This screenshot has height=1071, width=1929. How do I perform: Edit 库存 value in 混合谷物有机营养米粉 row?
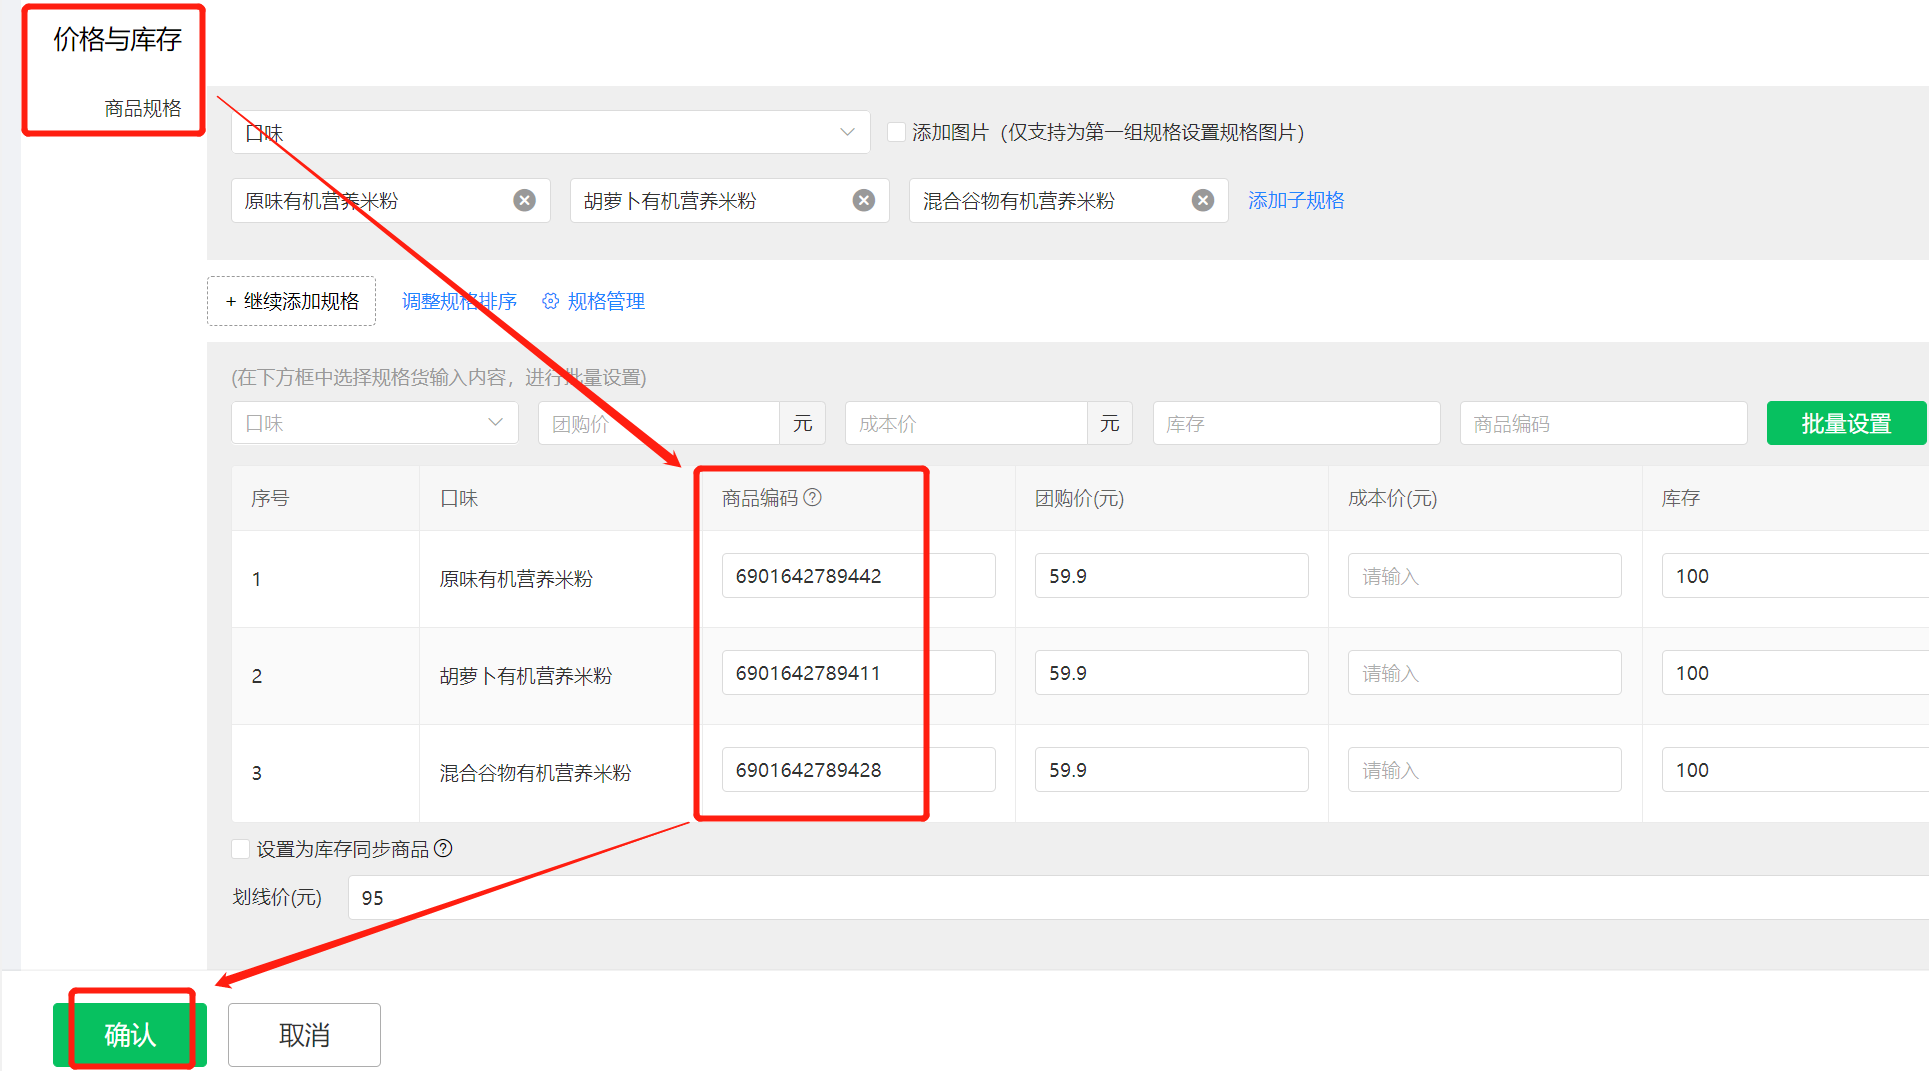click(1795, 770)
